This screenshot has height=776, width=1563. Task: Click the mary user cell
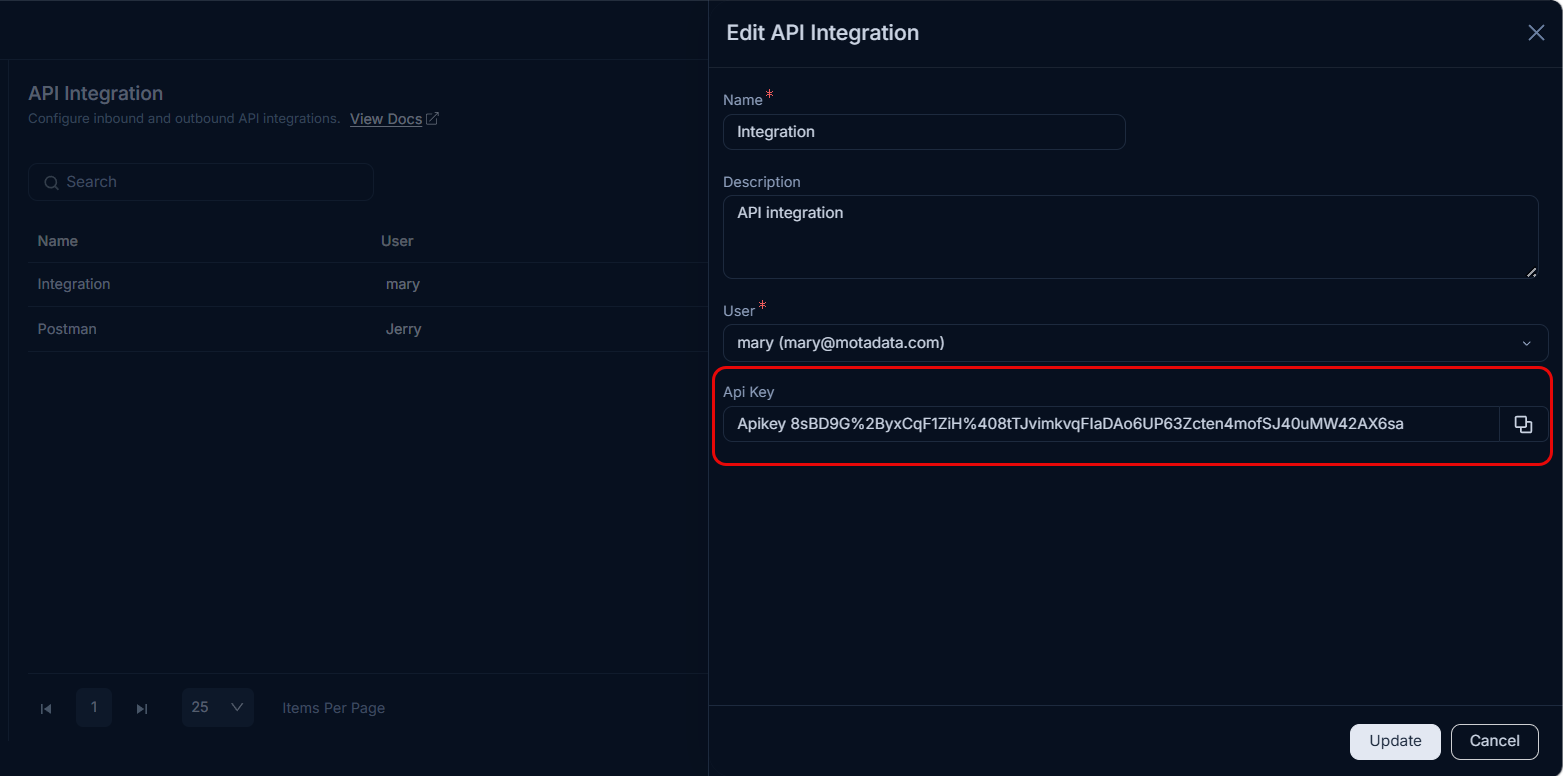[403, 284]
